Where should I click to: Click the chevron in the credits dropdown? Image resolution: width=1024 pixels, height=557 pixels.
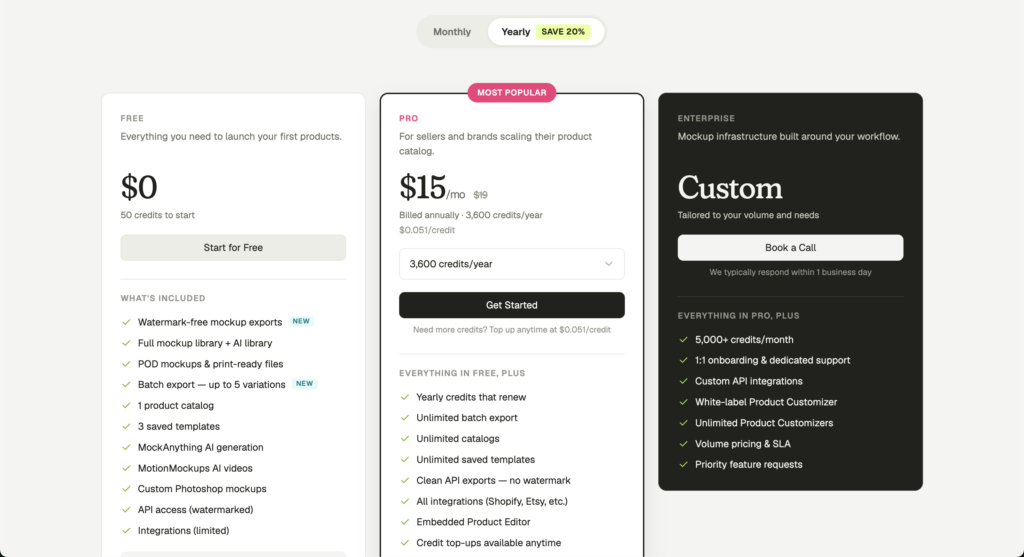(x=609, y=264)
